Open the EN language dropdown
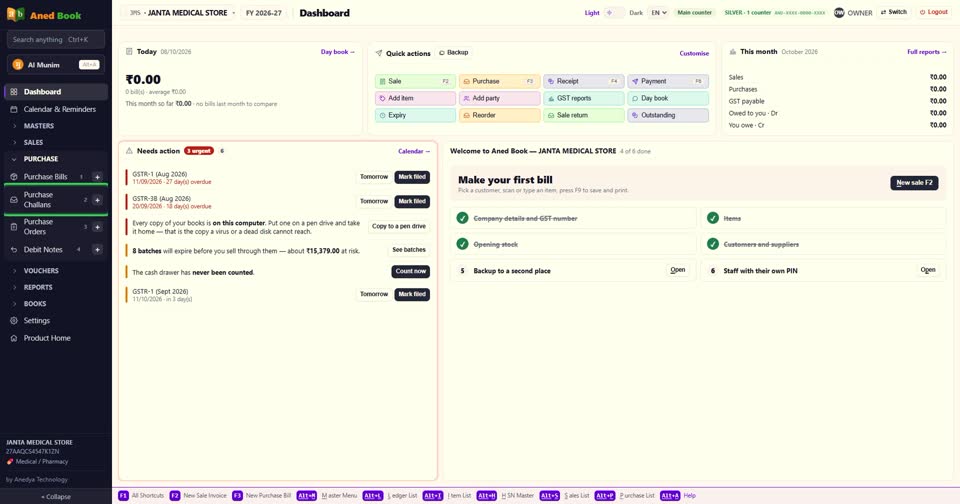 coord(658,12)
